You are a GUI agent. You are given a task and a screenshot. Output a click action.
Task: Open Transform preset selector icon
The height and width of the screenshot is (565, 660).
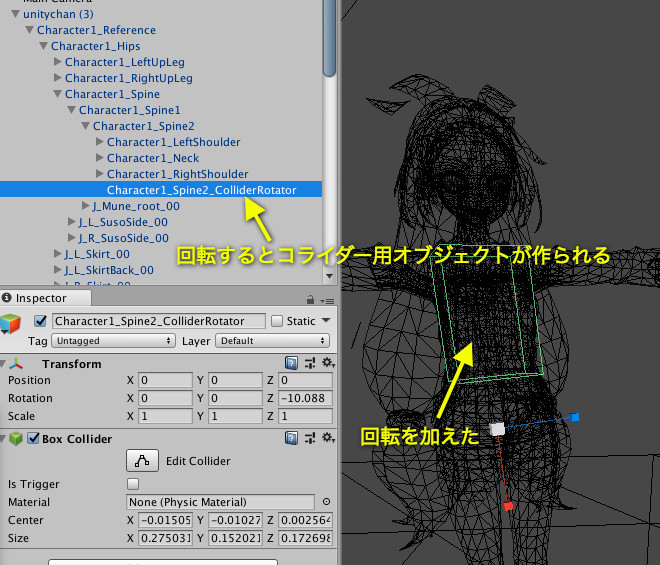(310, 363)
